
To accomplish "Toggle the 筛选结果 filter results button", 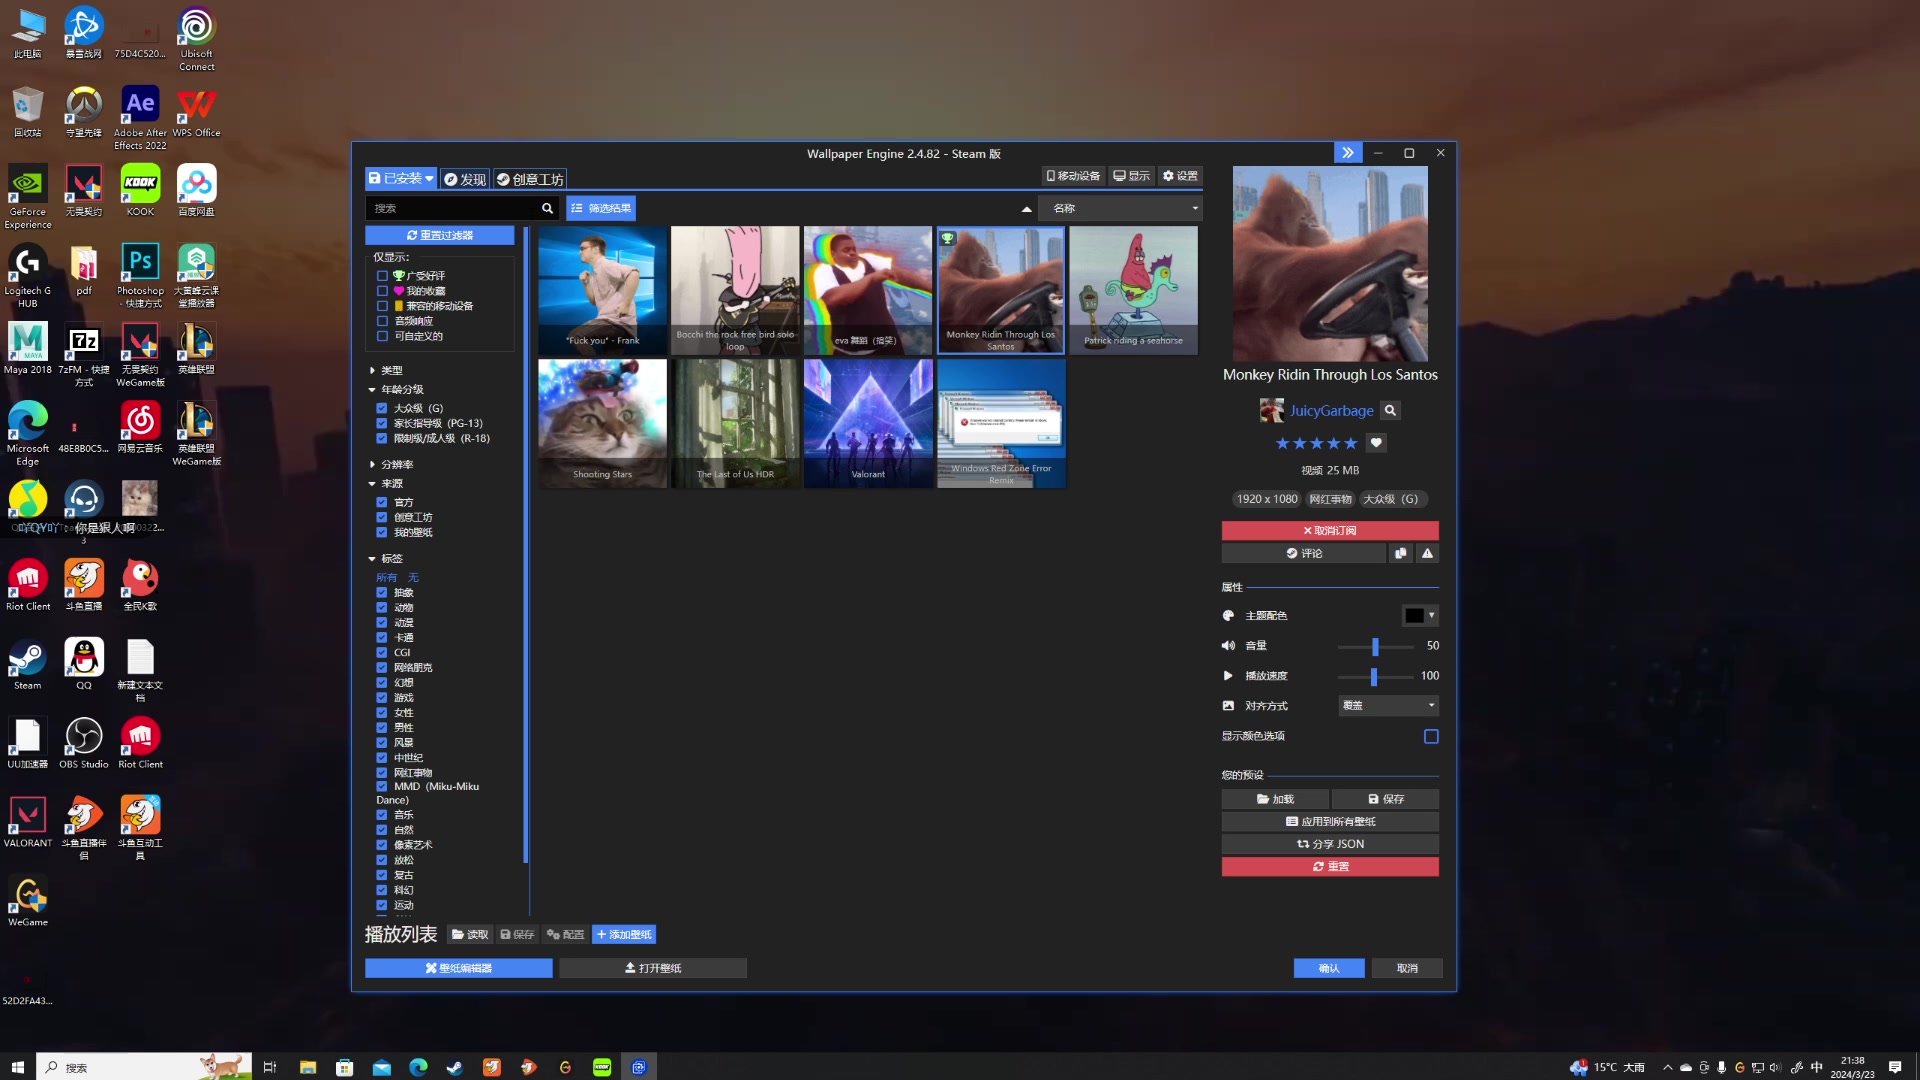I will tap(601, 208).
